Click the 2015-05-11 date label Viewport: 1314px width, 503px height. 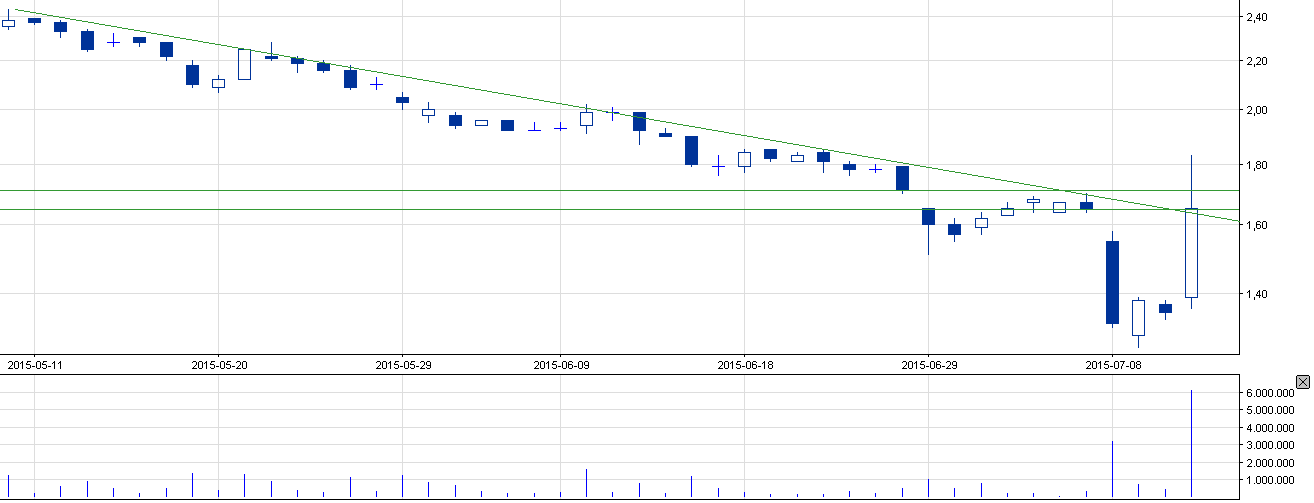[x=34, y=365]
